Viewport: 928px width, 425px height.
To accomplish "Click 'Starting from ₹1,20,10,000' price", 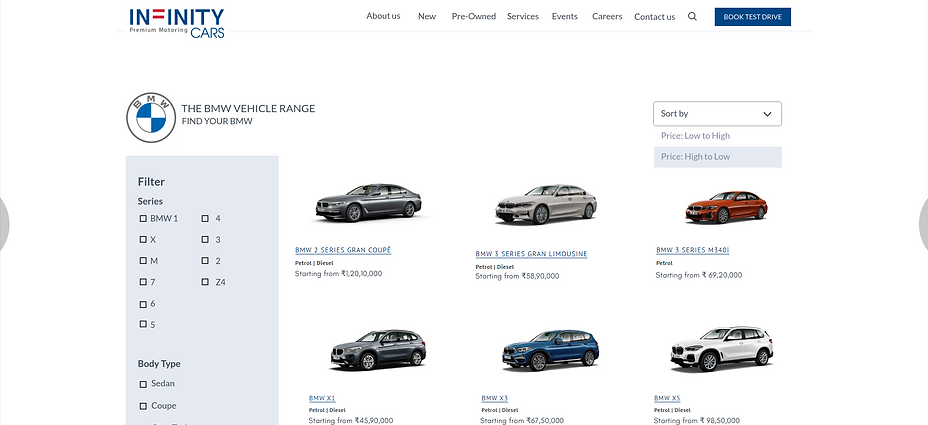I will click(x=339, y=273).
